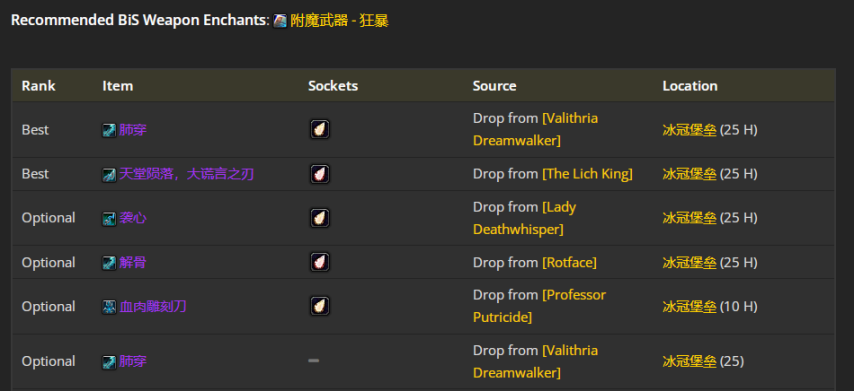
Task: Click the Rank column header
Action: tap(38, 85)
